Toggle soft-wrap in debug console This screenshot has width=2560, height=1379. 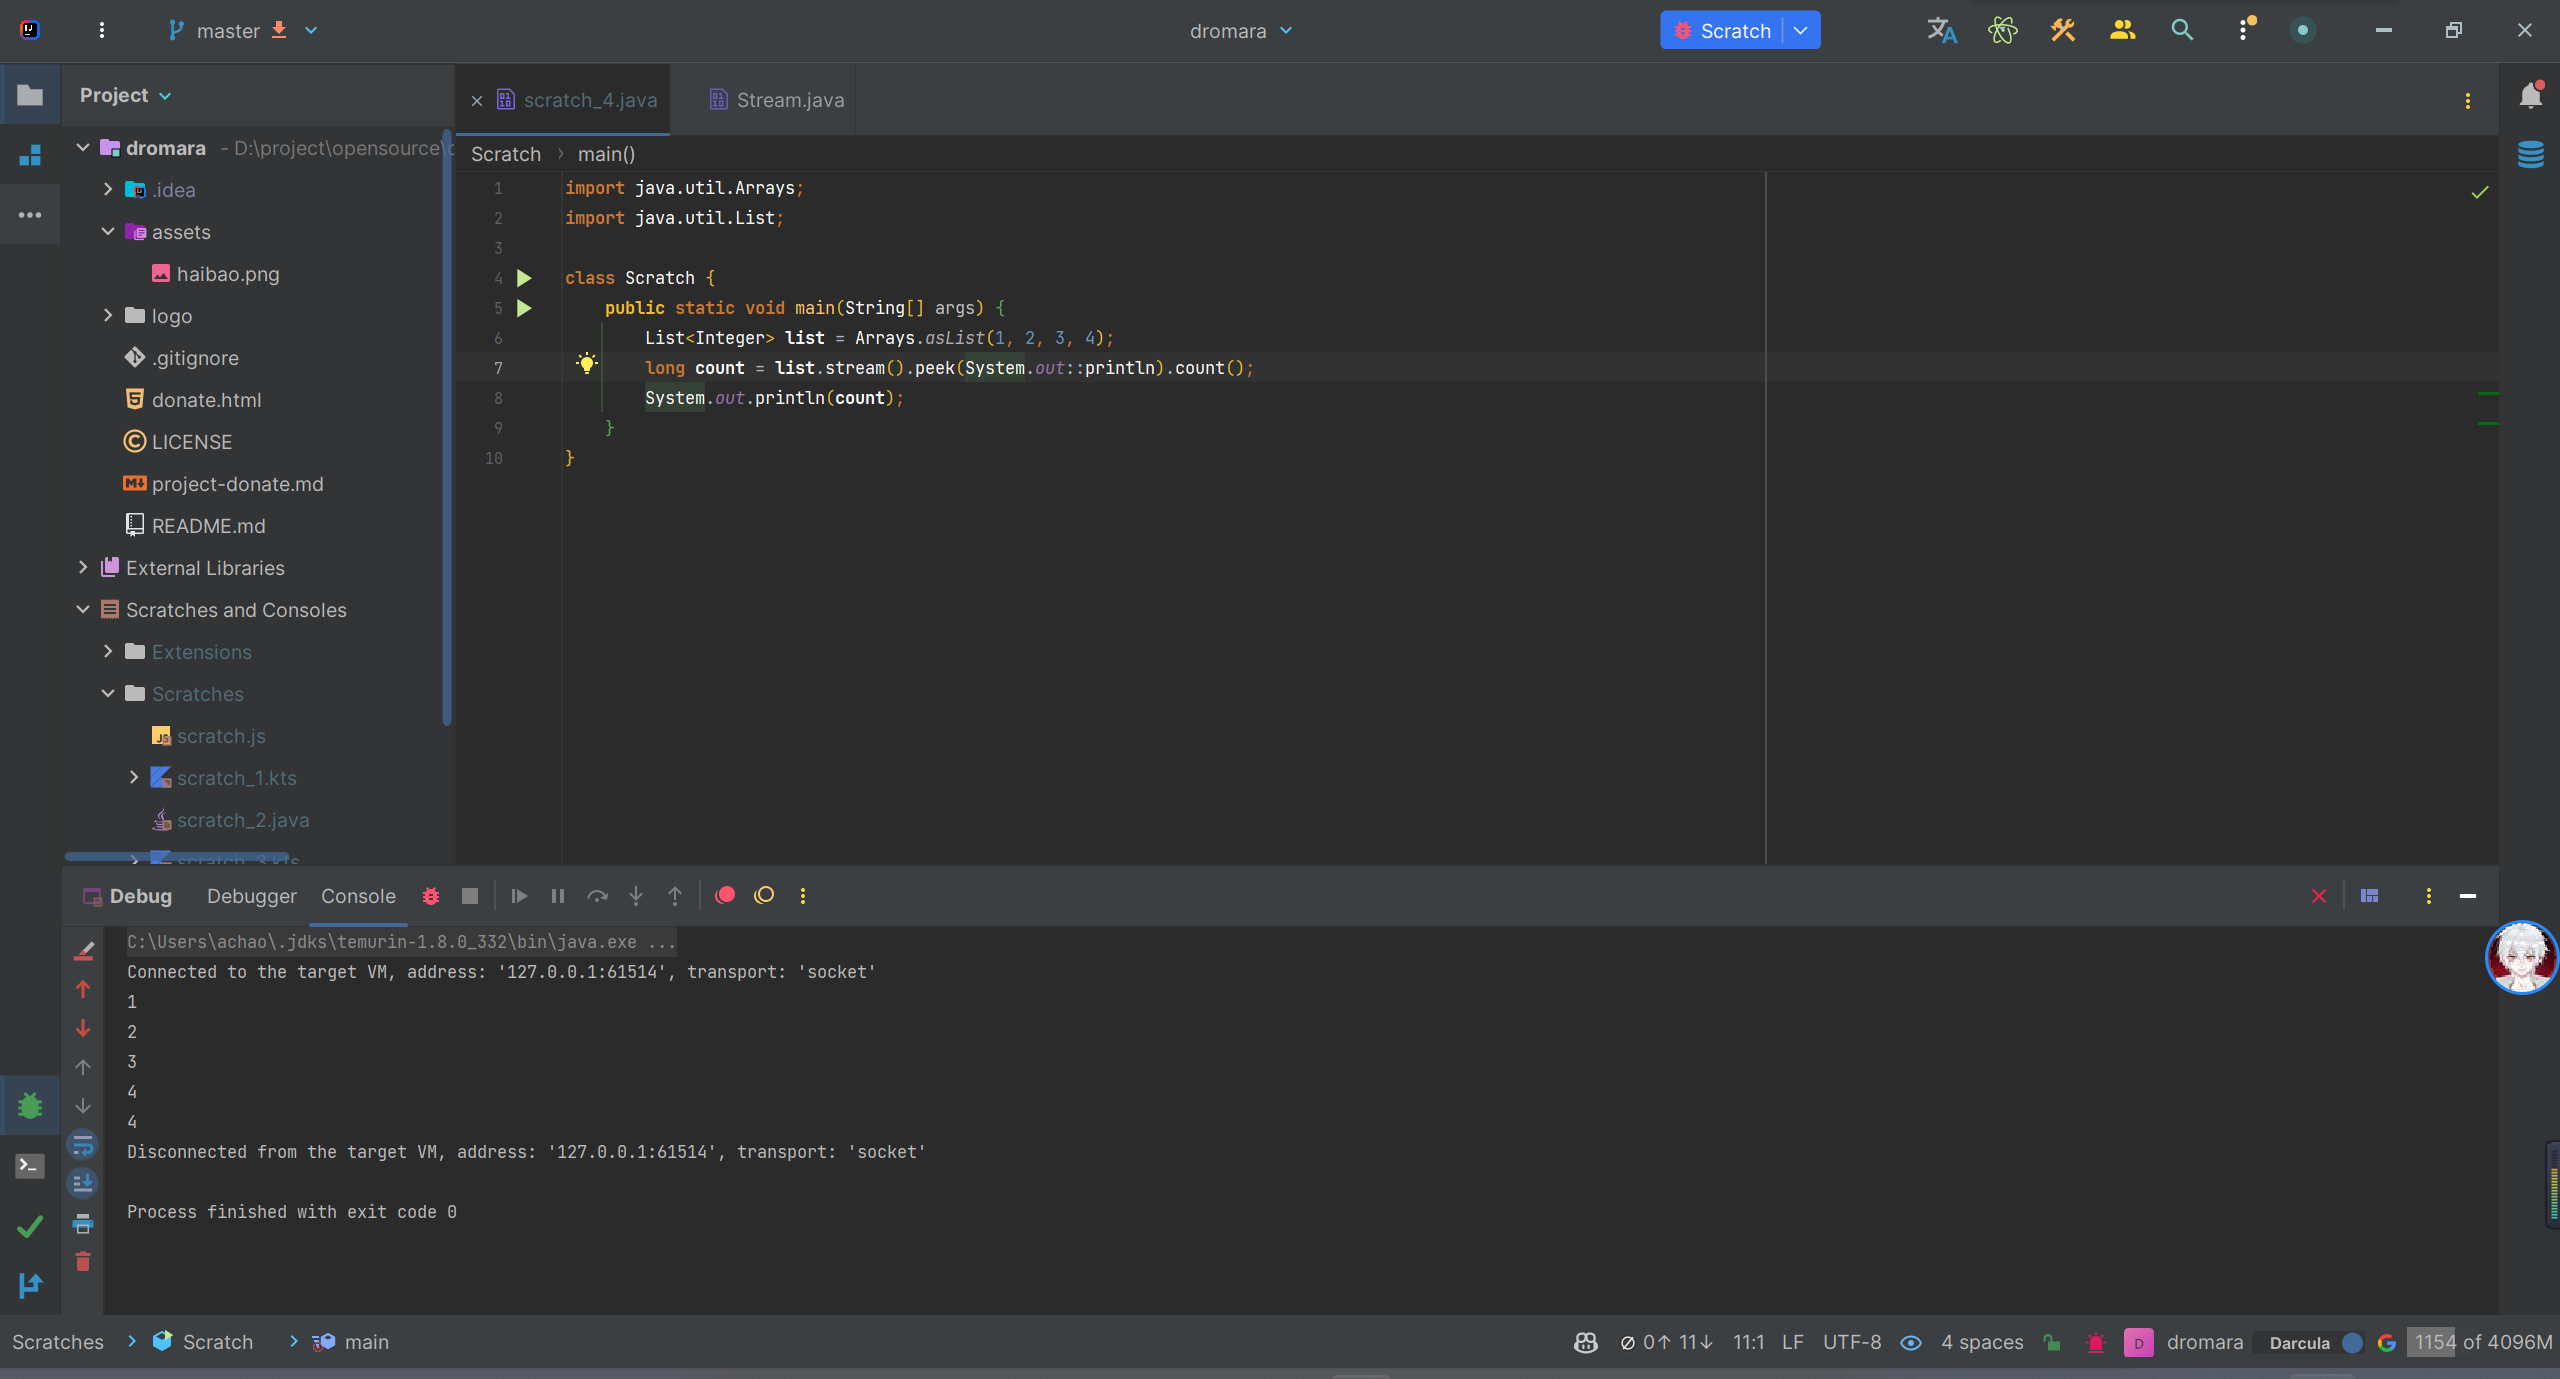[x=83, y=1144]
